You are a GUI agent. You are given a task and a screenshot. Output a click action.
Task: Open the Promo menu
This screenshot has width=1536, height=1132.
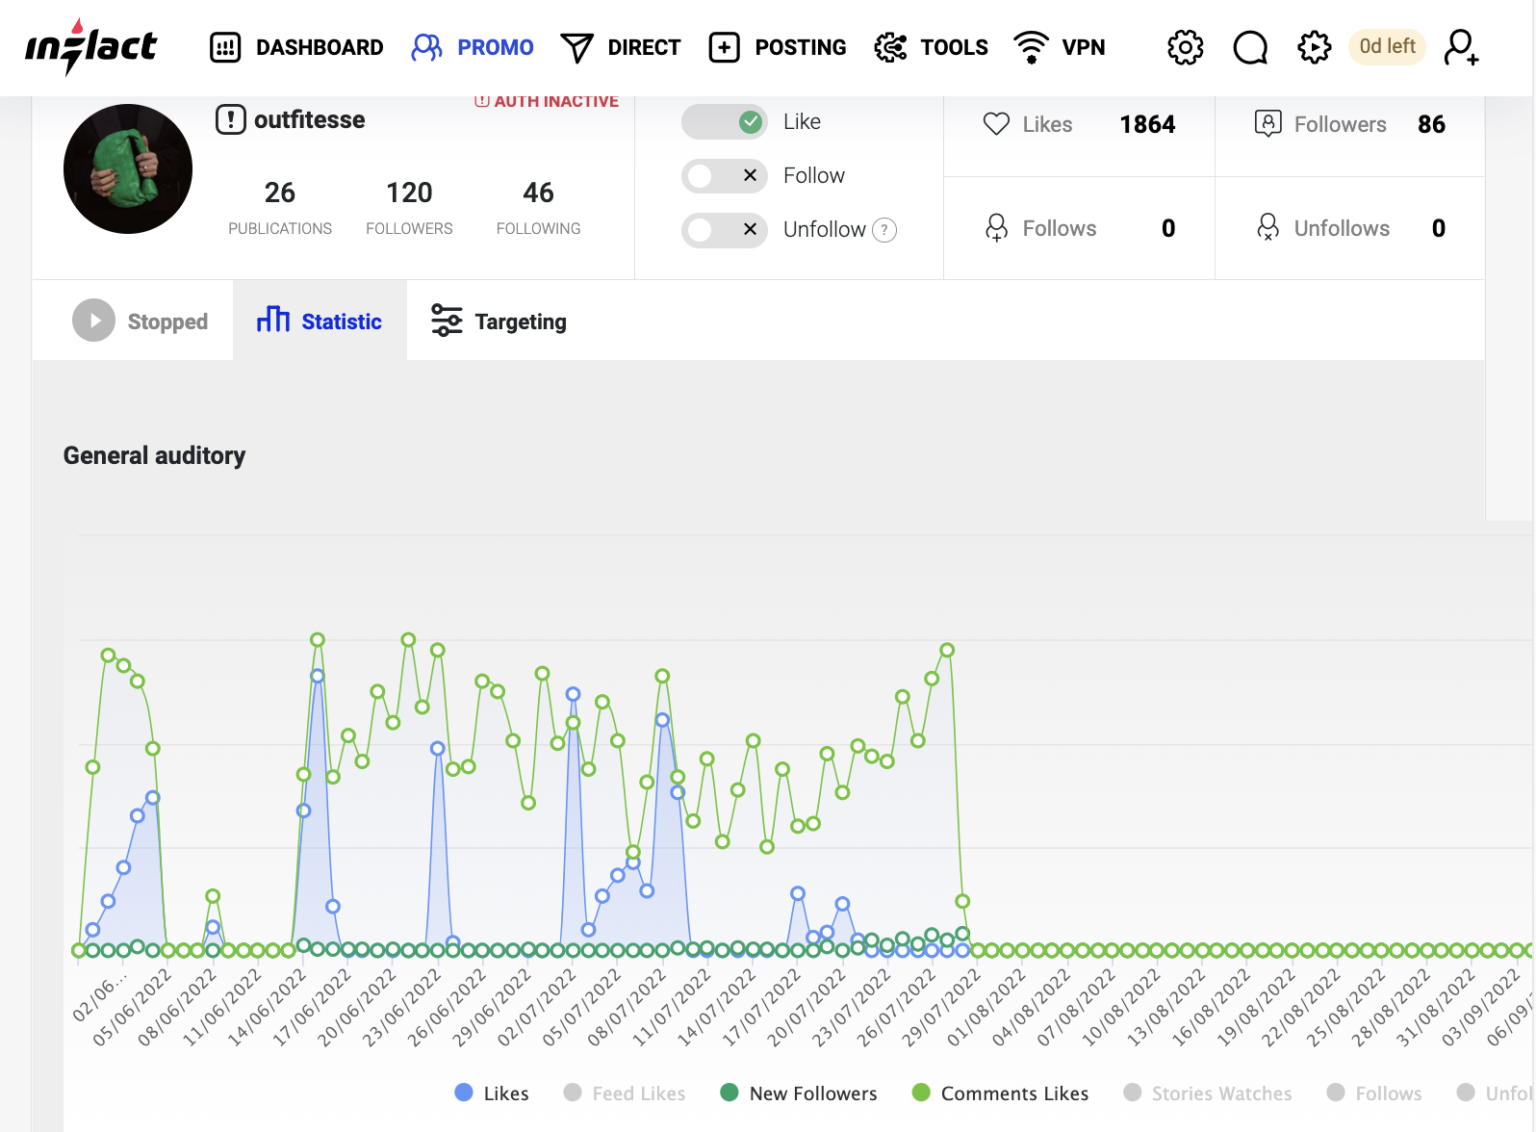473,47
